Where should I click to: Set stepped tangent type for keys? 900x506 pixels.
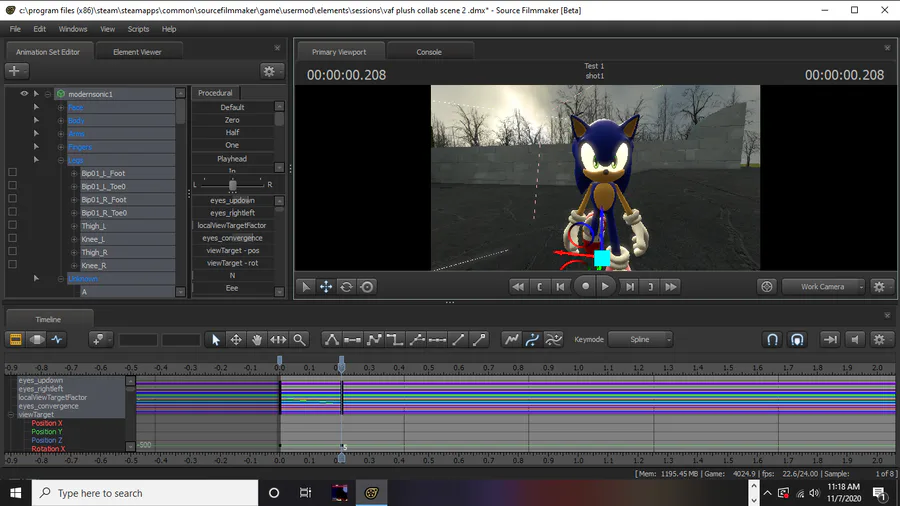pos(394,340)
